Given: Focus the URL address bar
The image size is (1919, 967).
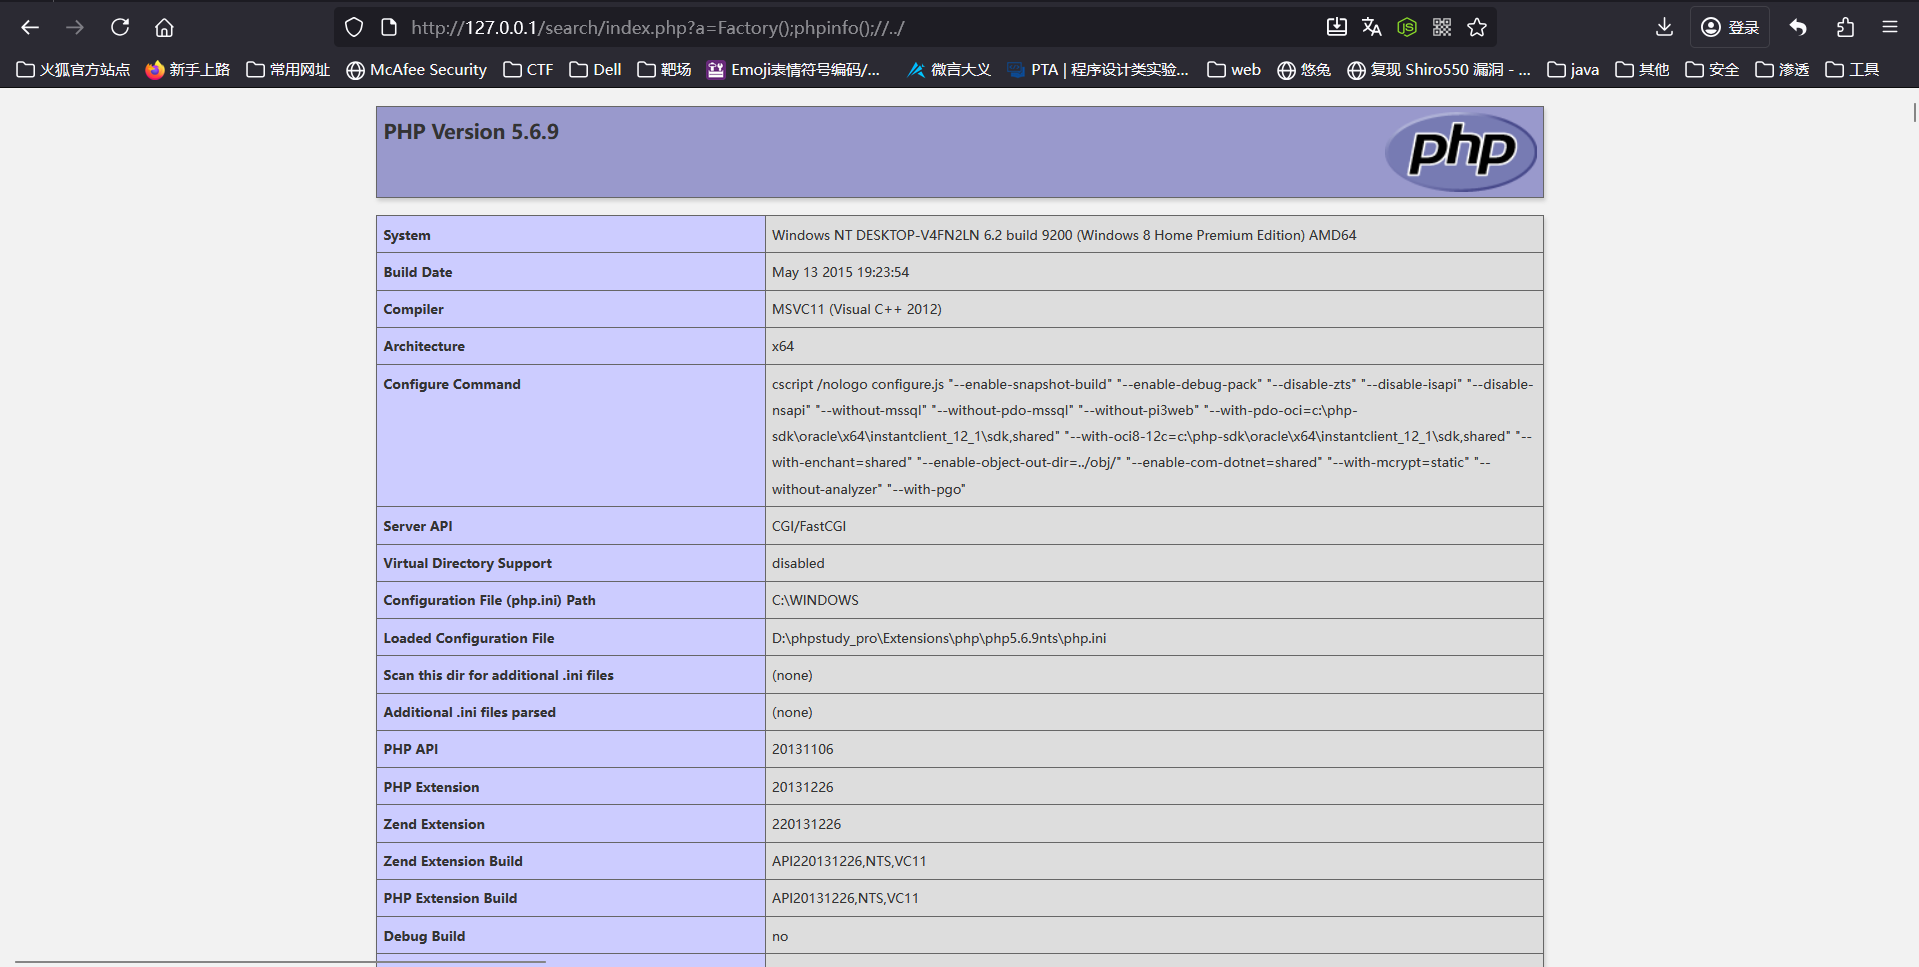Looking at the screenshot, I should click(x=850, y=27).
